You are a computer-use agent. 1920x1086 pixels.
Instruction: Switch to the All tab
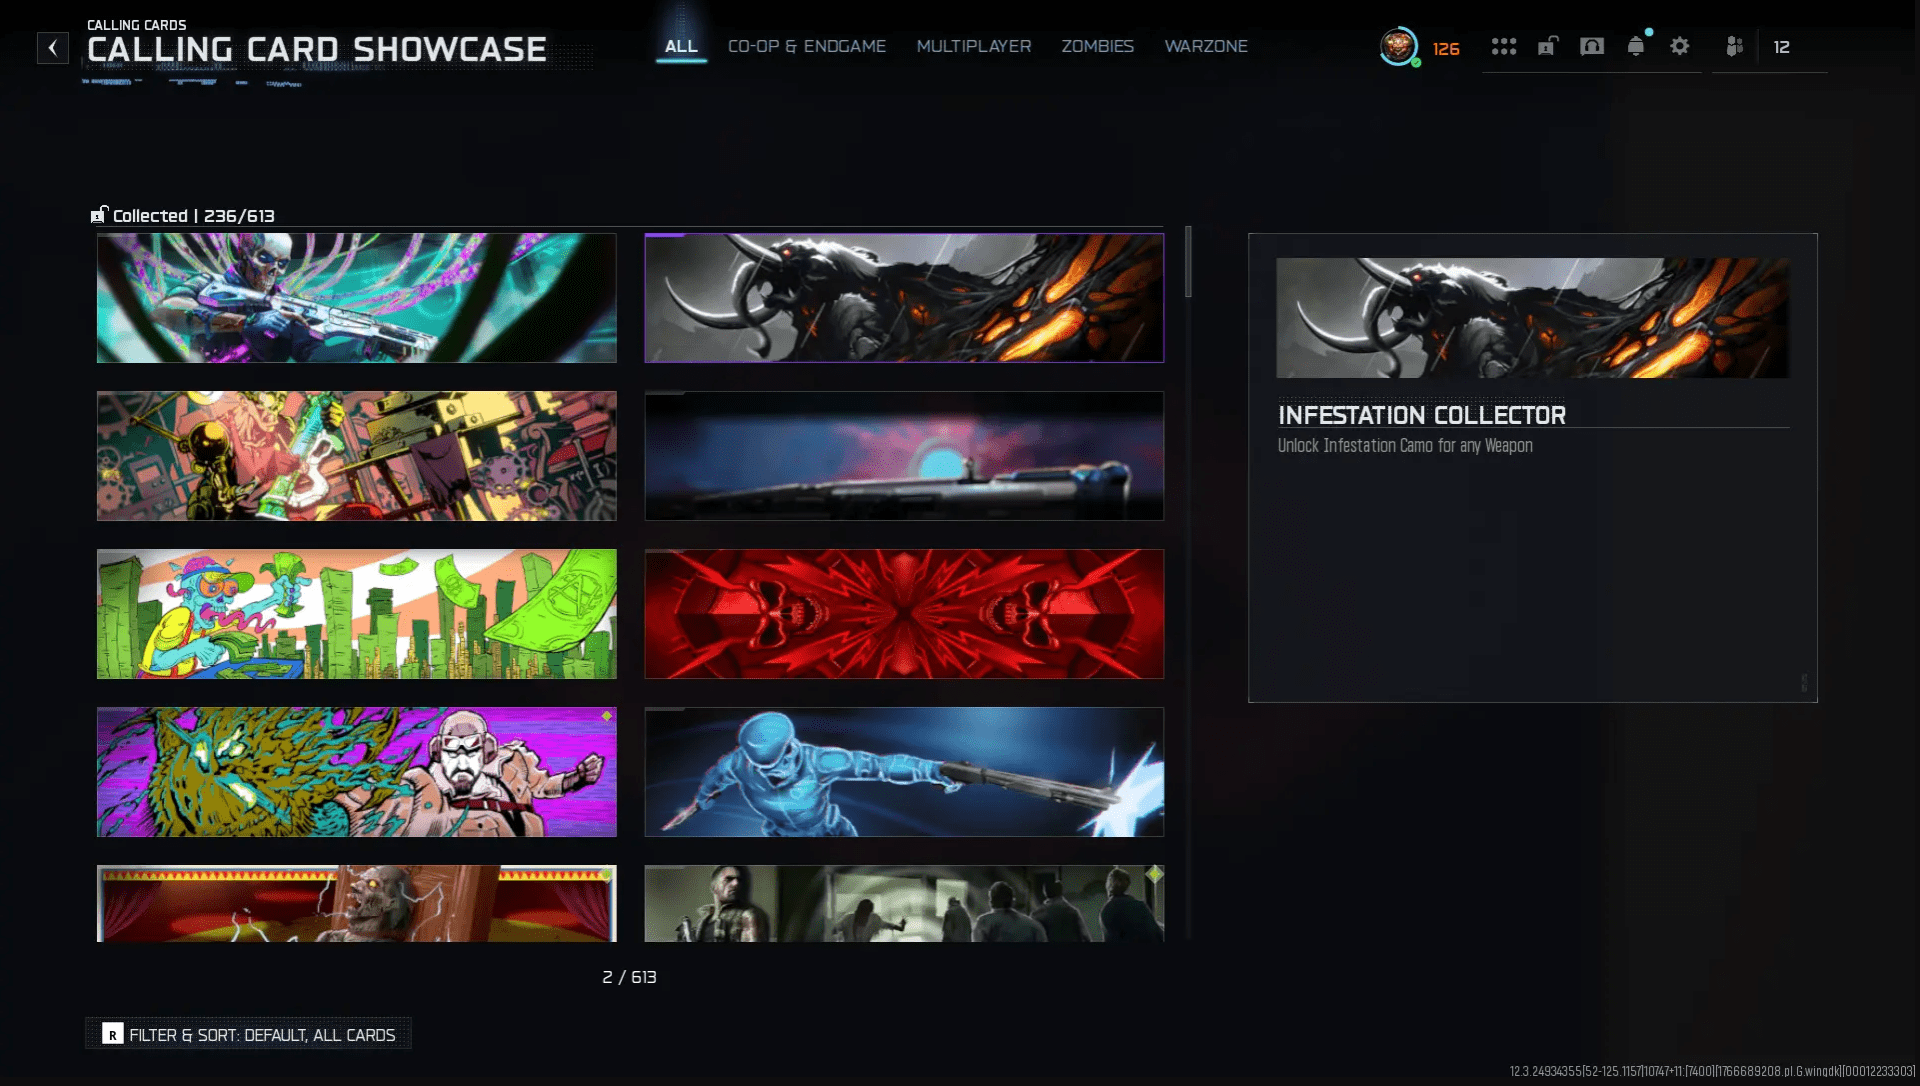pyautogui.click(x=681, y=47)
